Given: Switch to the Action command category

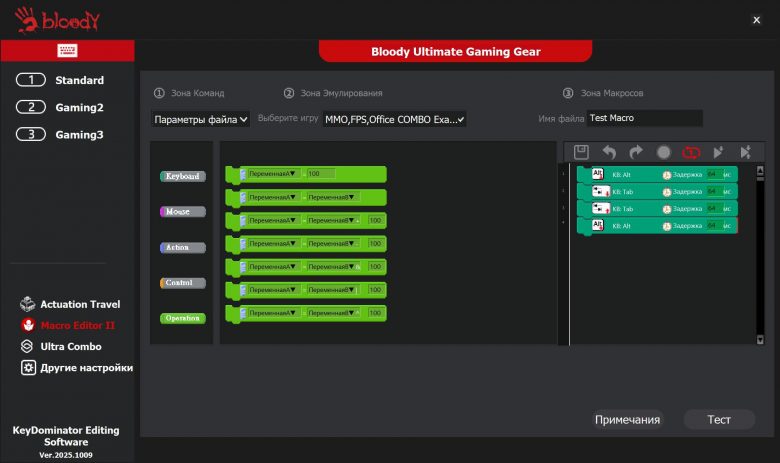Looking at the screenshot, I should pyautogui.click(x=183, y=247).
